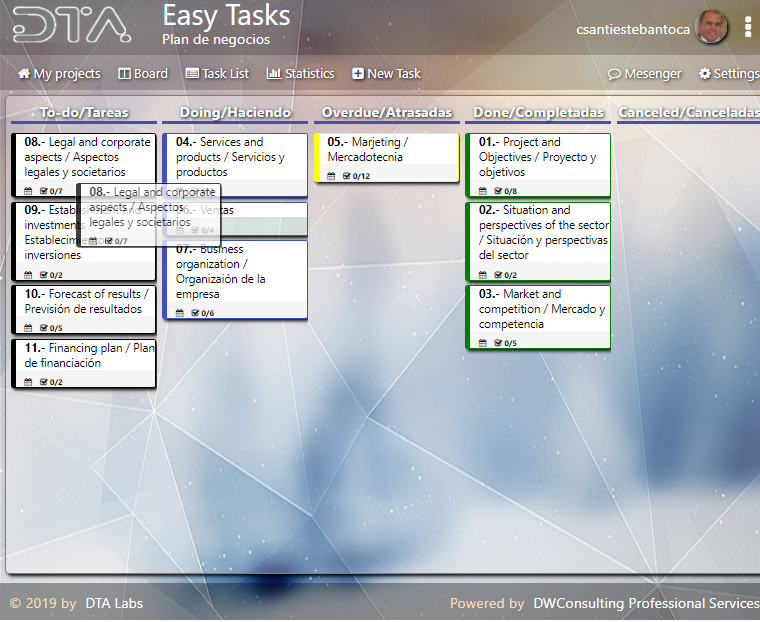Viewport: 760px width, 622px height.
Task: Click calendar icon on Marjeting card
Action: point(333,176)
